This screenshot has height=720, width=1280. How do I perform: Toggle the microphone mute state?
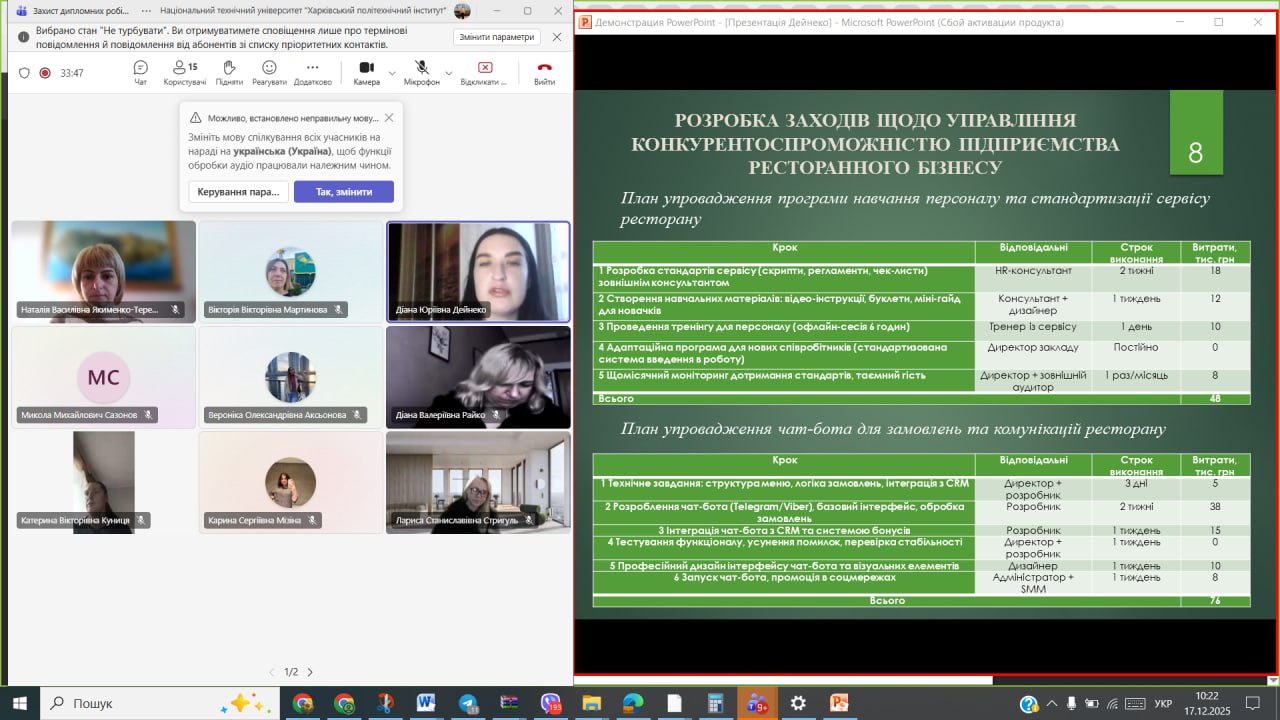(422, 72)
